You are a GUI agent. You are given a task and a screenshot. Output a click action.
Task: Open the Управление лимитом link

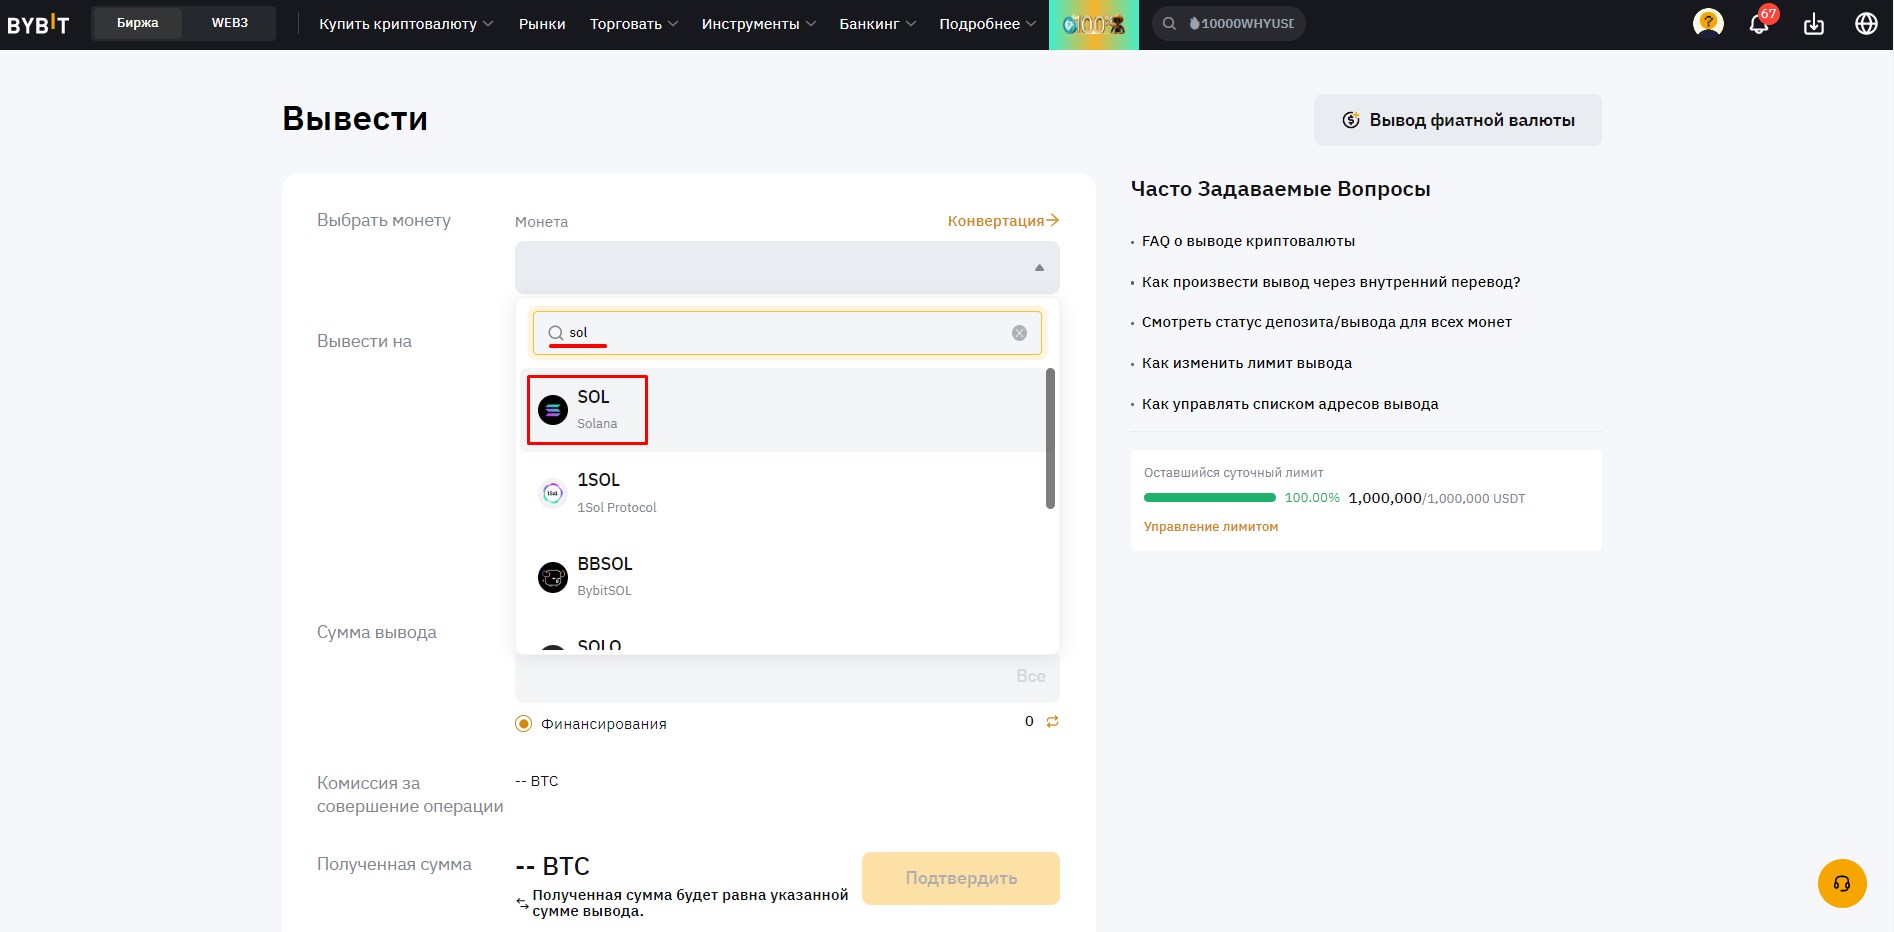click(1211, 527)
